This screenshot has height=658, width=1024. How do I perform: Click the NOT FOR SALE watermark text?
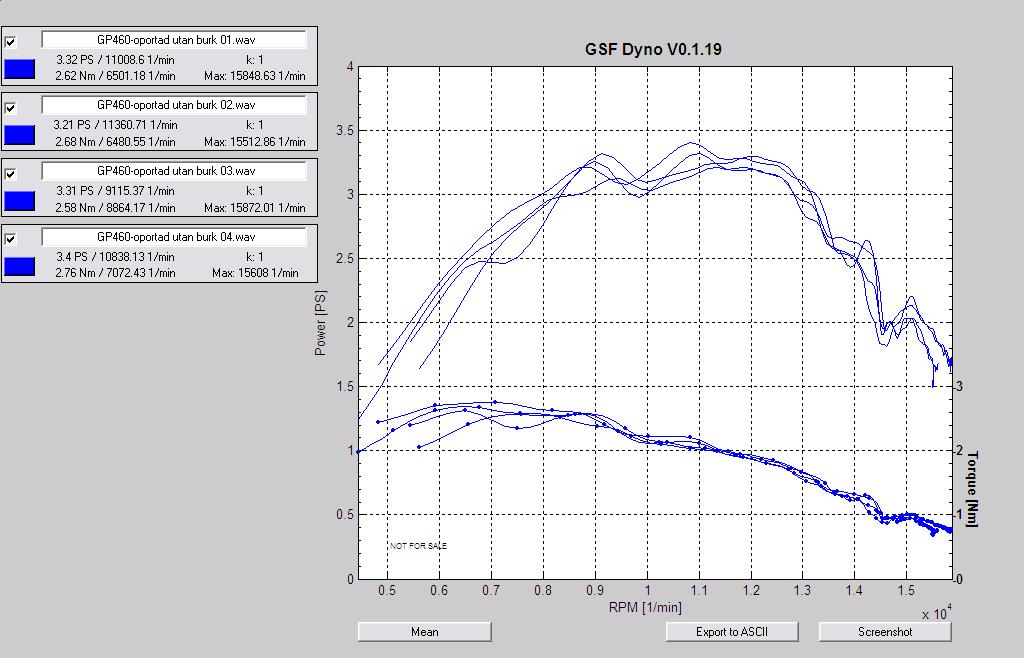419,546
